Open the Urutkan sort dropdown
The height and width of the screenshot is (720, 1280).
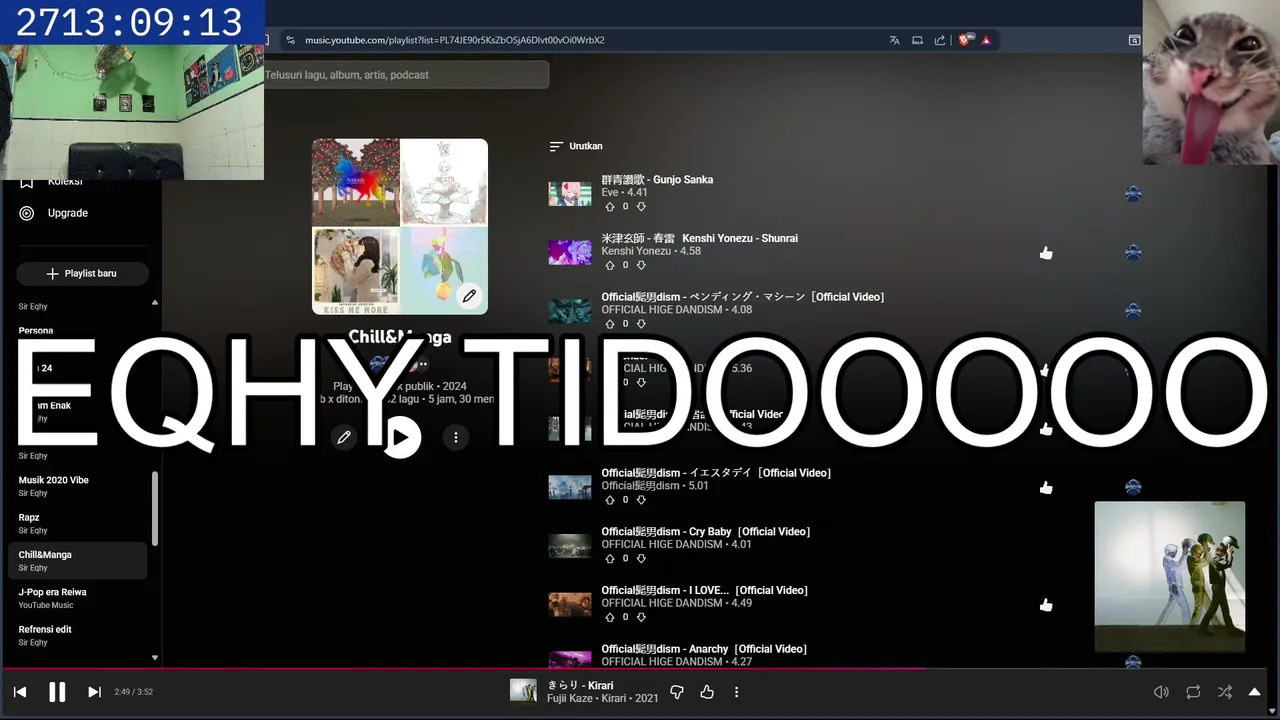(x=576, y=146)
